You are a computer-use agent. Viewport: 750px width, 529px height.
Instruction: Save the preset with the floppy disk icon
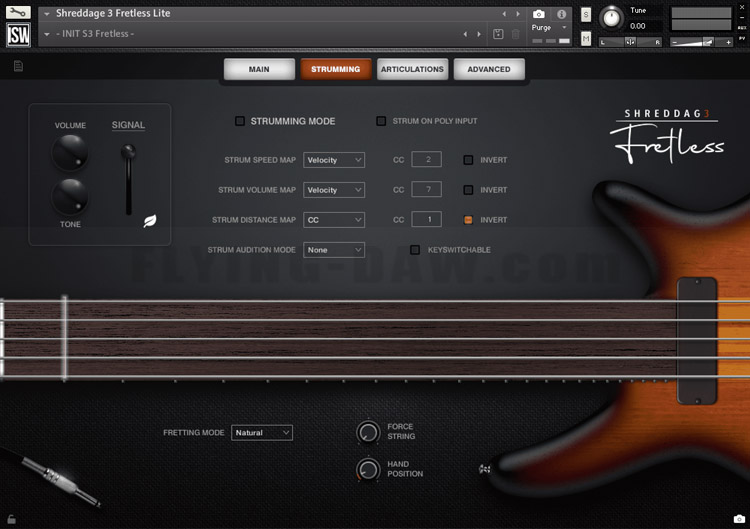(x=498, y=34)
